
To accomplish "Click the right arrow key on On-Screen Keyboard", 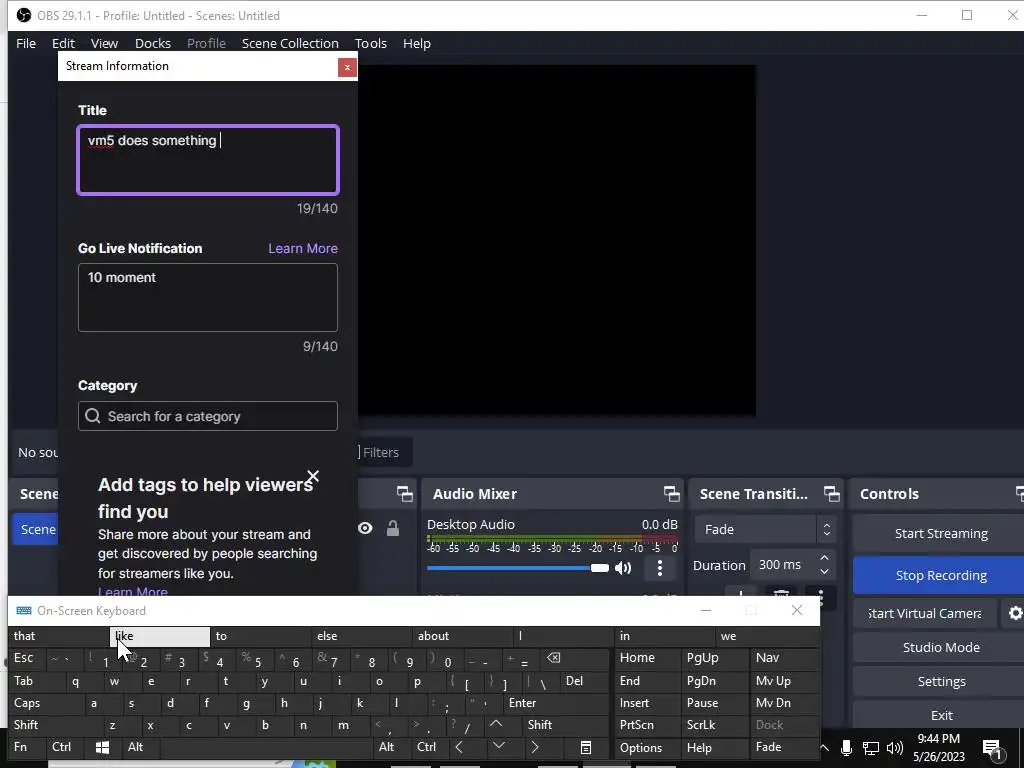I will [x=535, y=747].
